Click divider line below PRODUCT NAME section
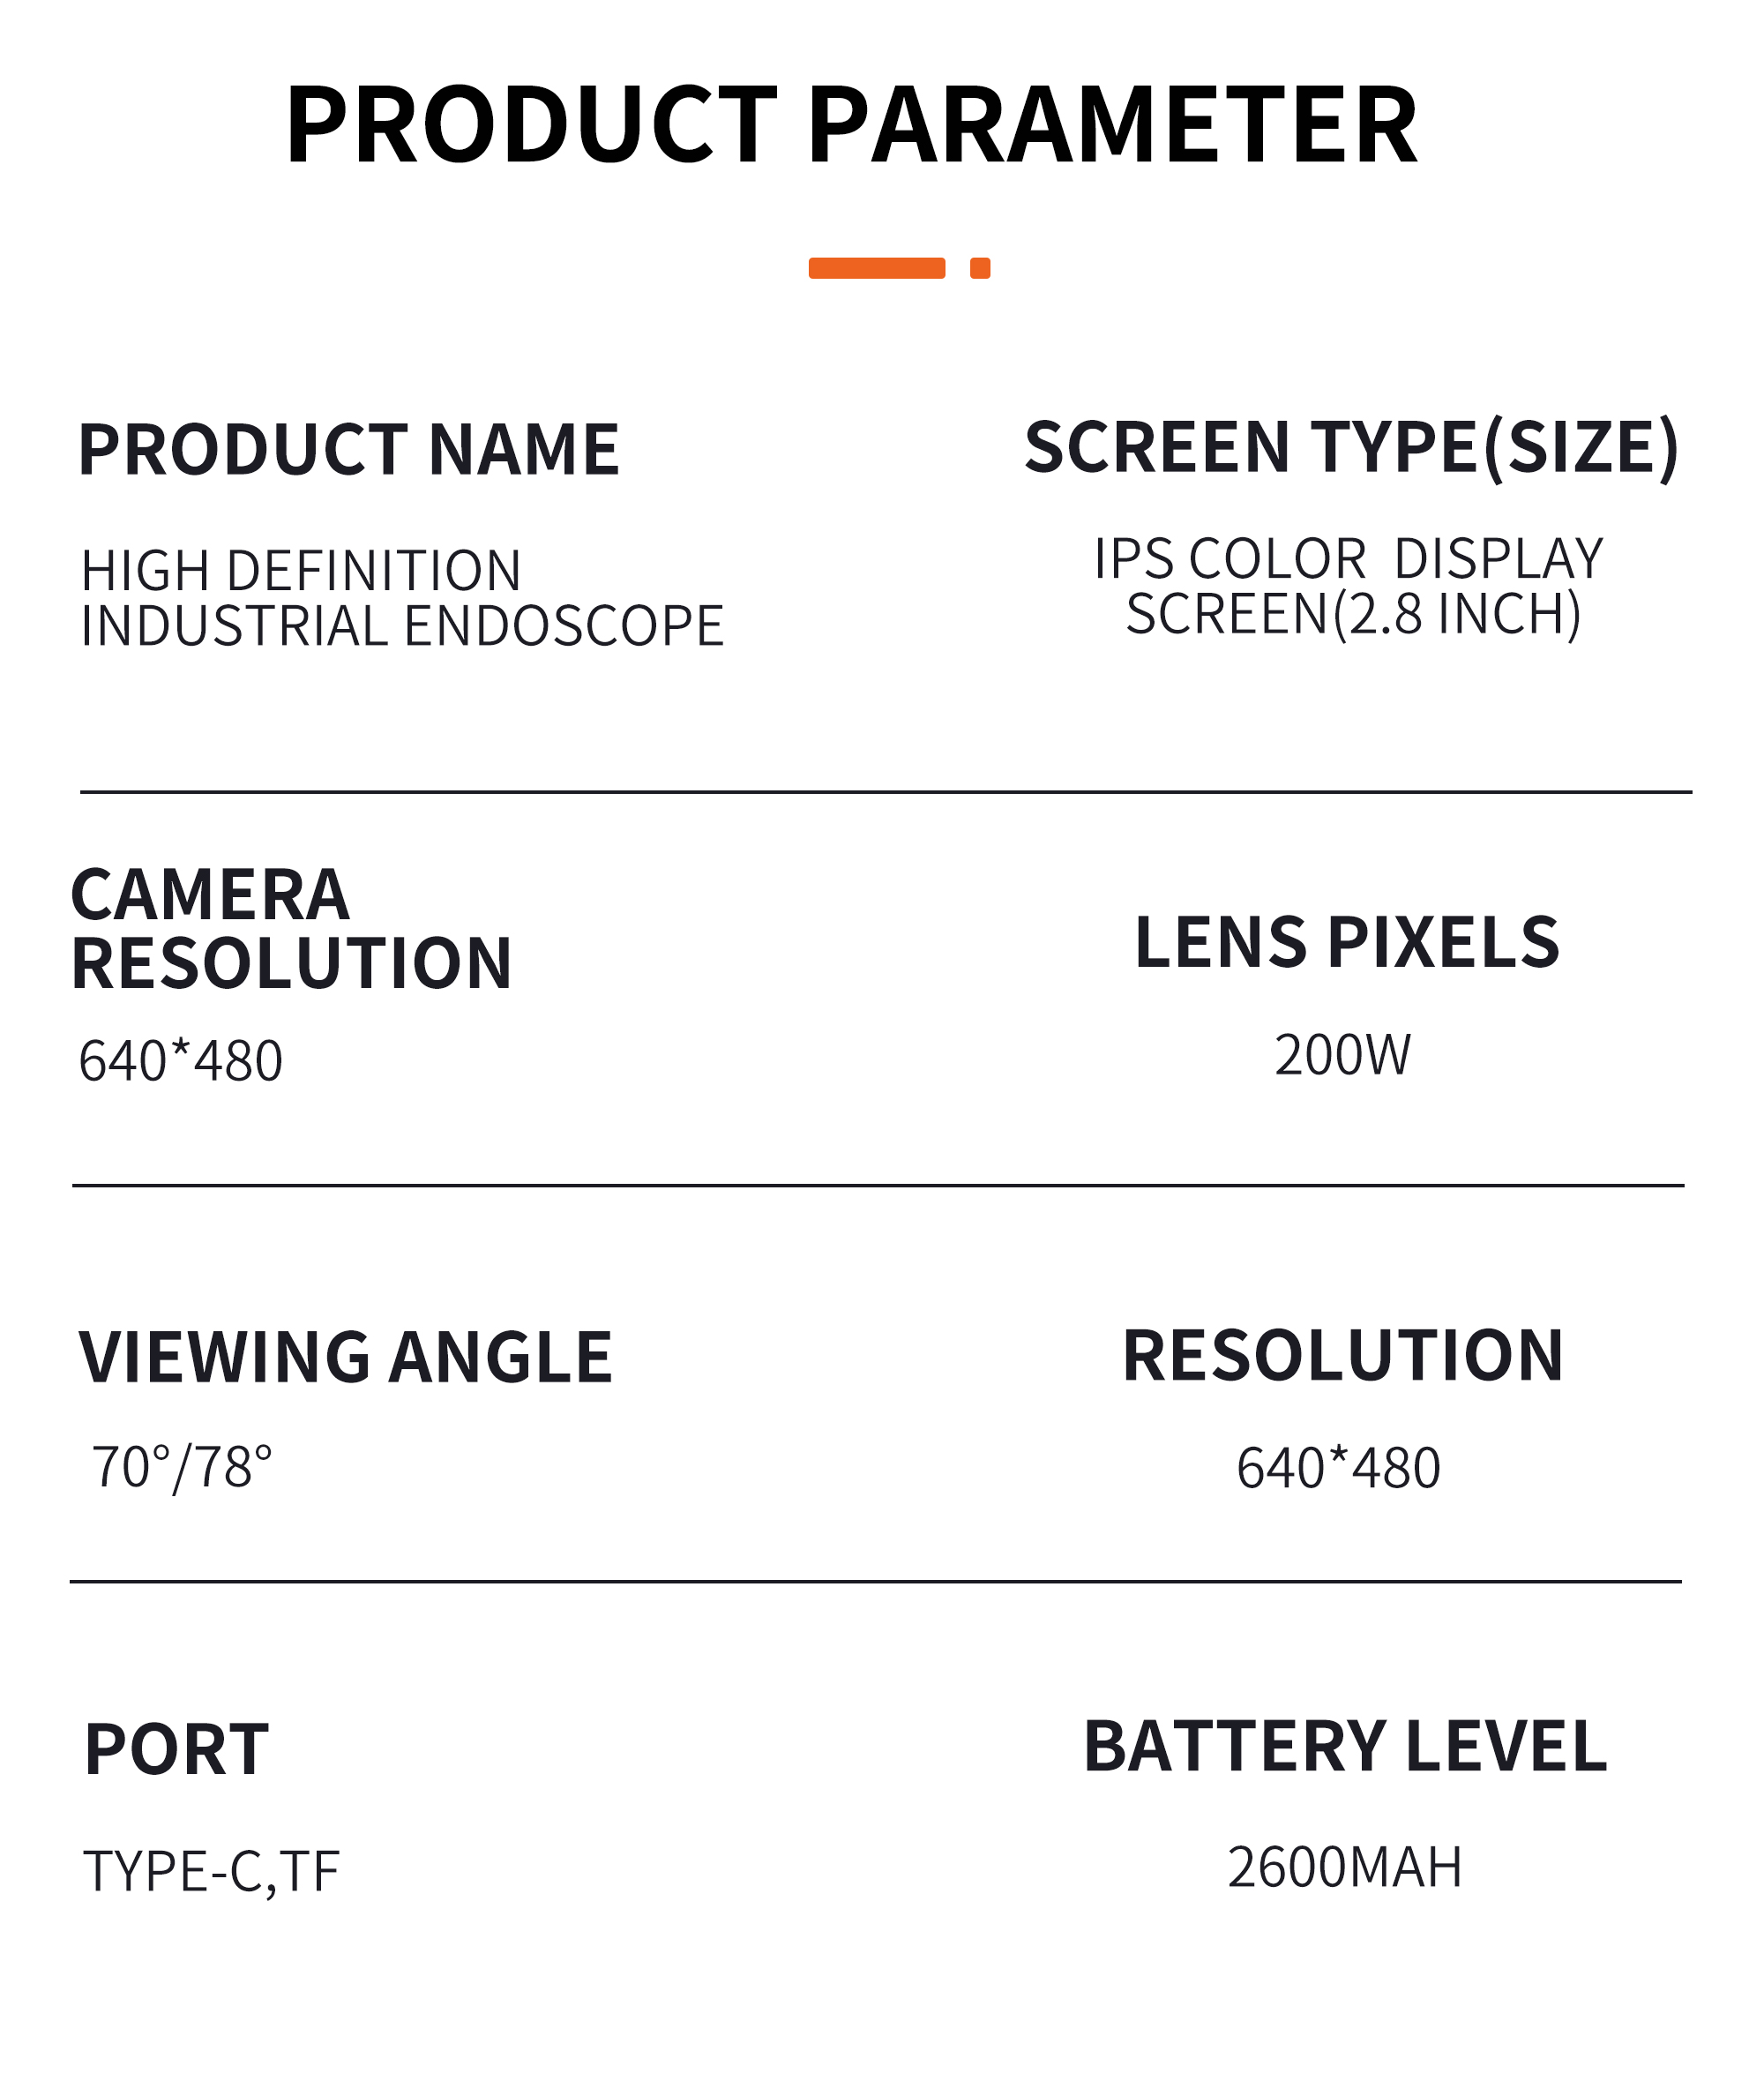Viewport: 1764px width, 2096px height. 886,792
